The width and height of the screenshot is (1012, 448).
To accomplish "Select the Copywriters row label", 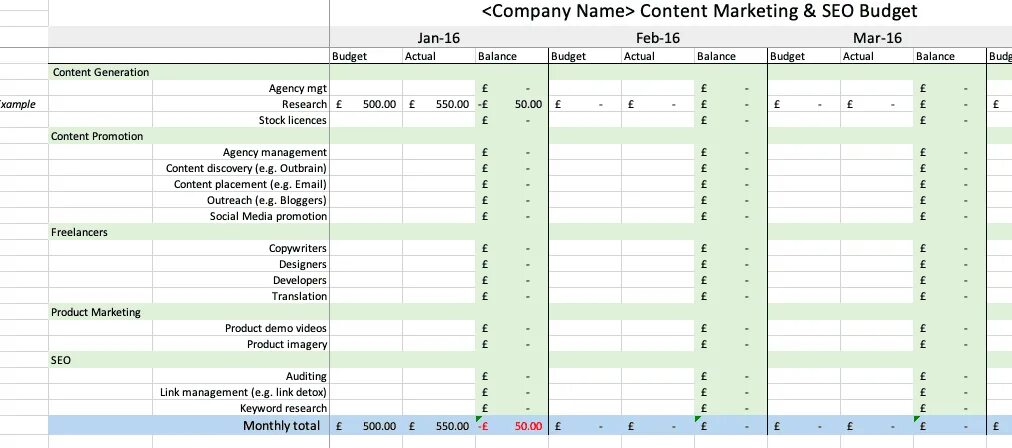I will tap(298, 248).
